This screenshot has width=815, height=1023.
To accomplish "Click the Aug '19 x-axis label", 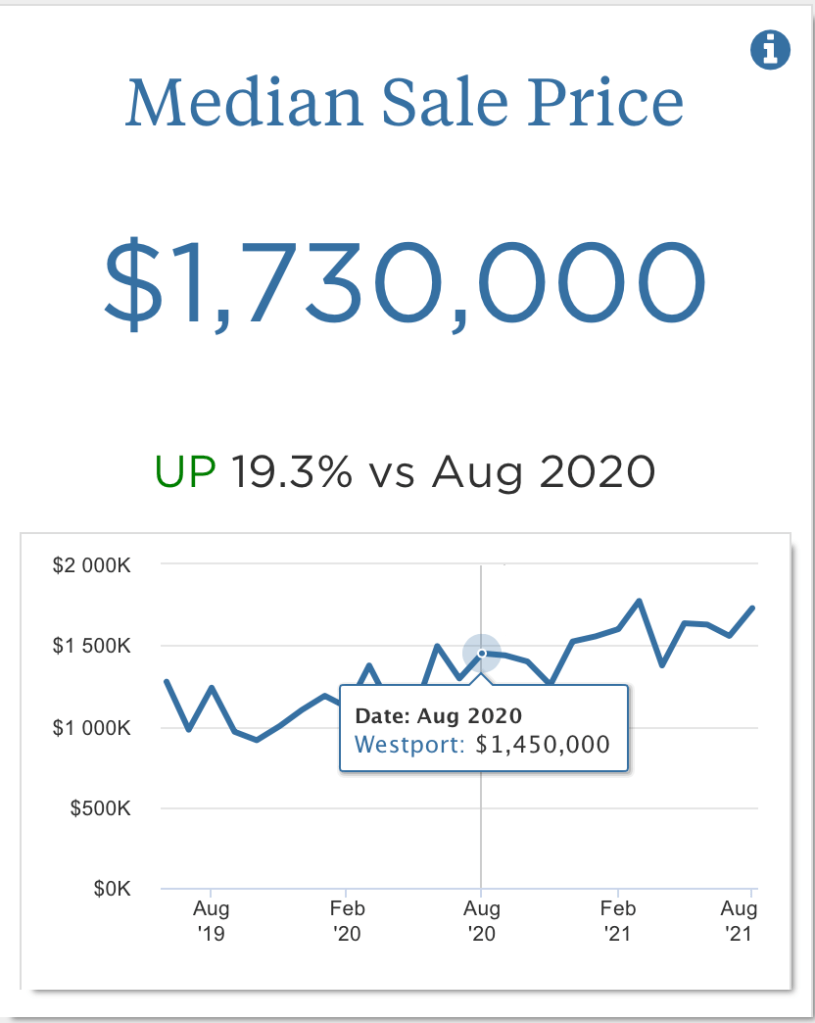I will pos(211,921).
